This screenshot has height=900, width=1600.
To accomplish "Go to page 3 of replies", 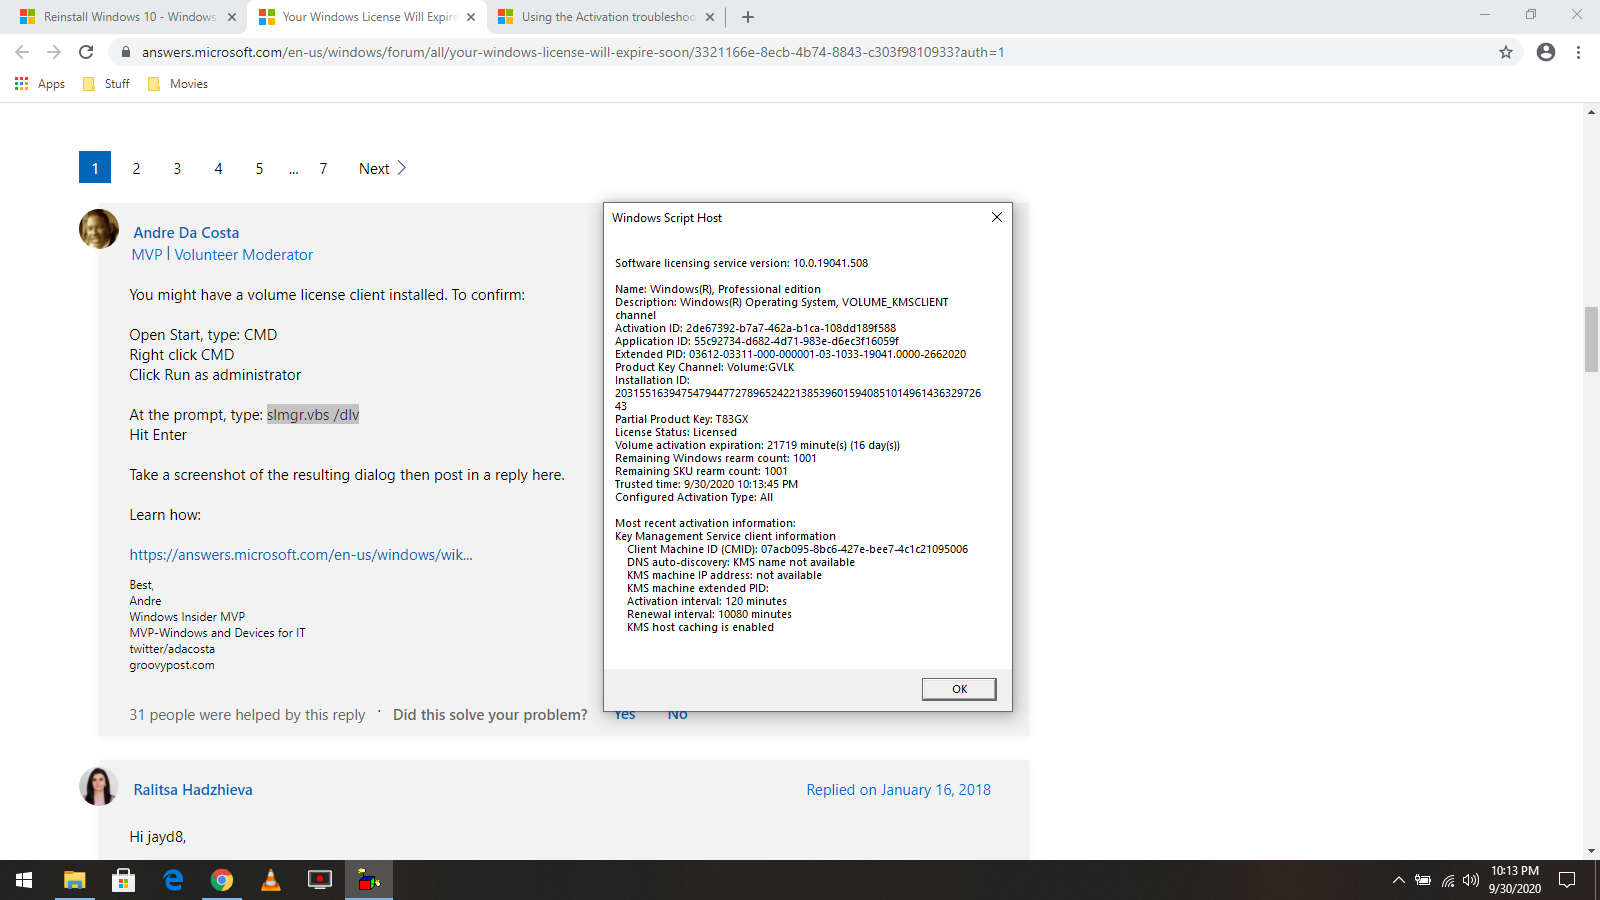I will (x=177, y=168).
